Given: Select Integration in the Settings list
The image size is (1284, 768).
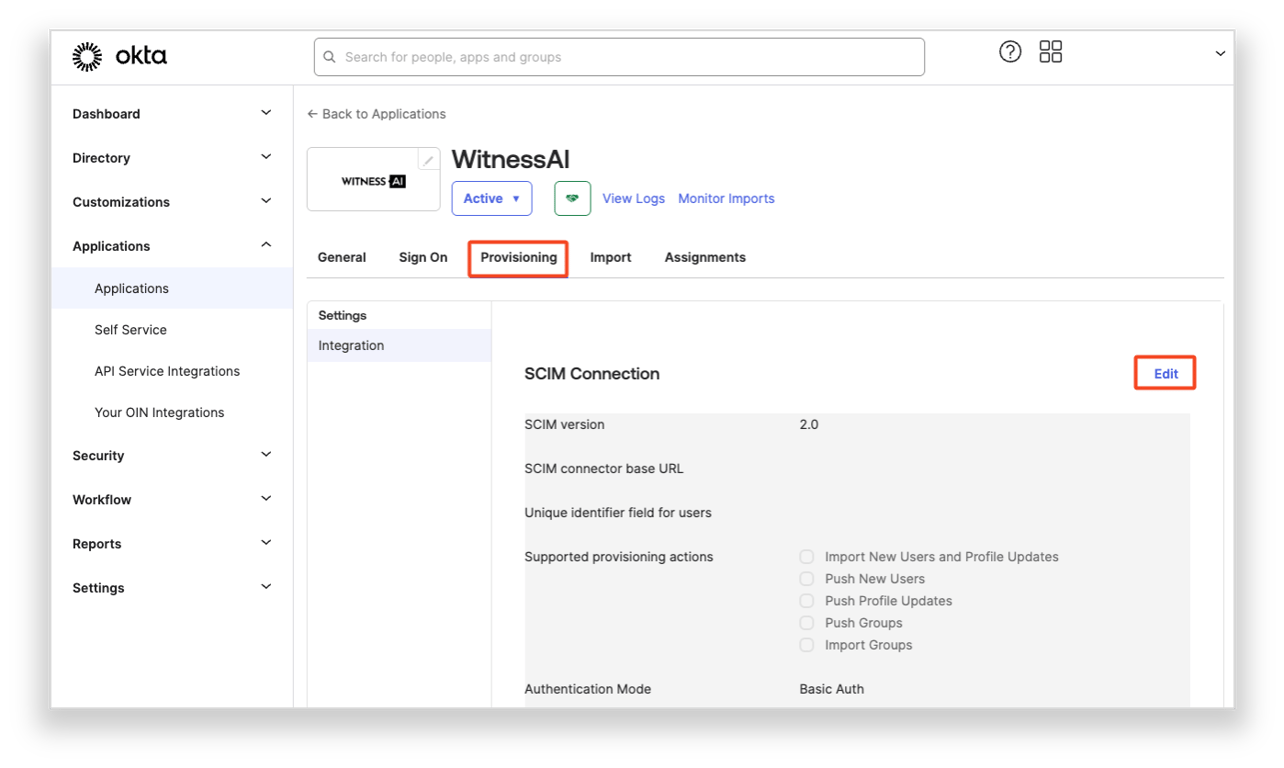Looking at the screenshot, I should coord(400,346).
